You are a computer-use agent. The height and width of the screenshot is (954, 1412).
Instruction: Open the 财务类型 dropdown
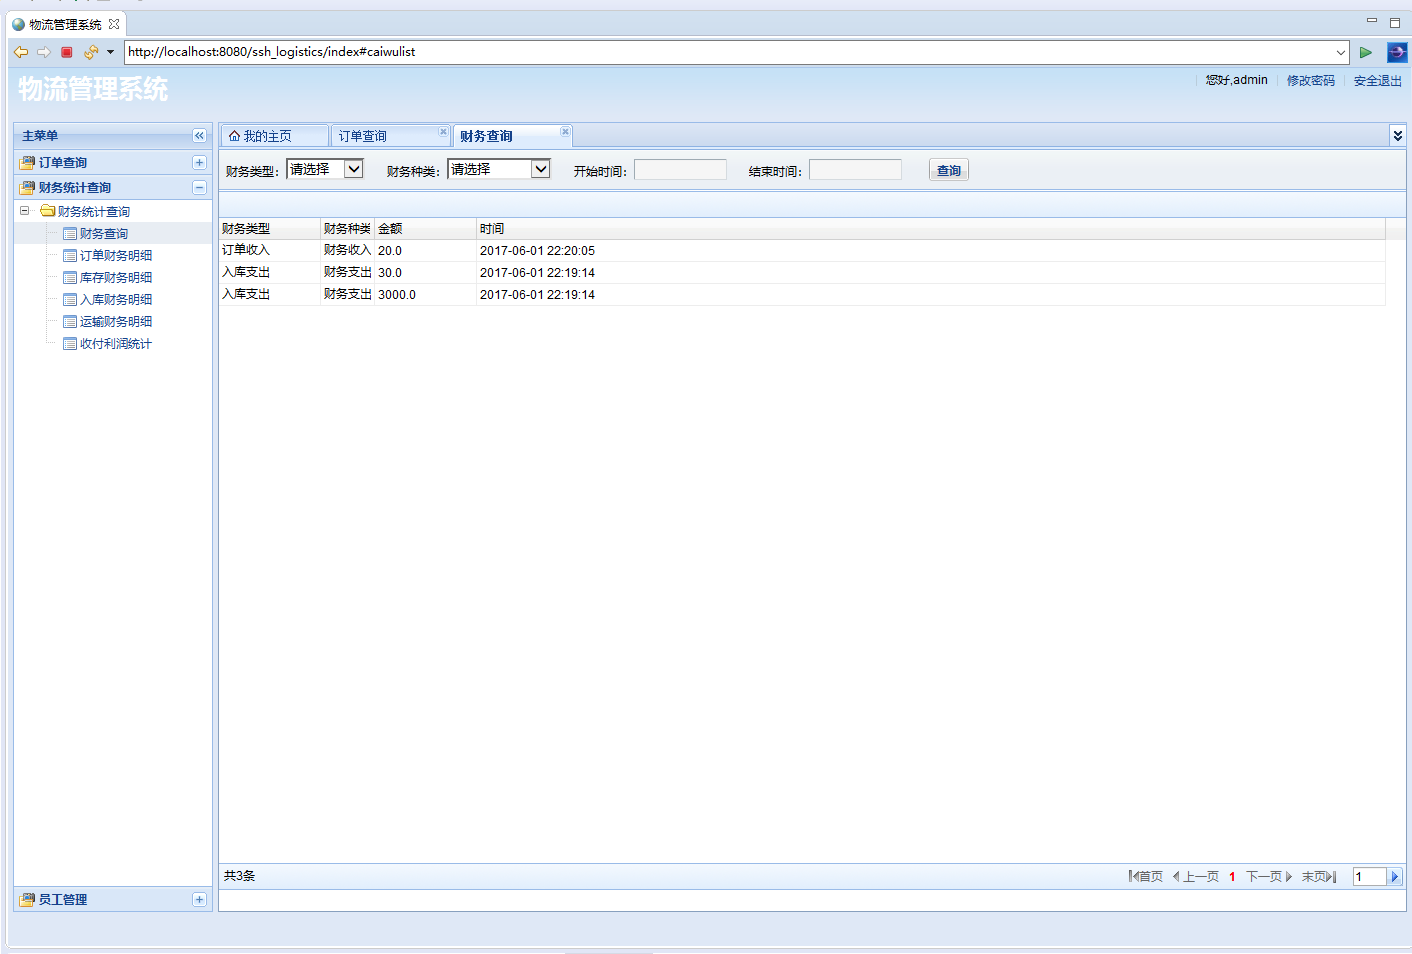(353, 169)
